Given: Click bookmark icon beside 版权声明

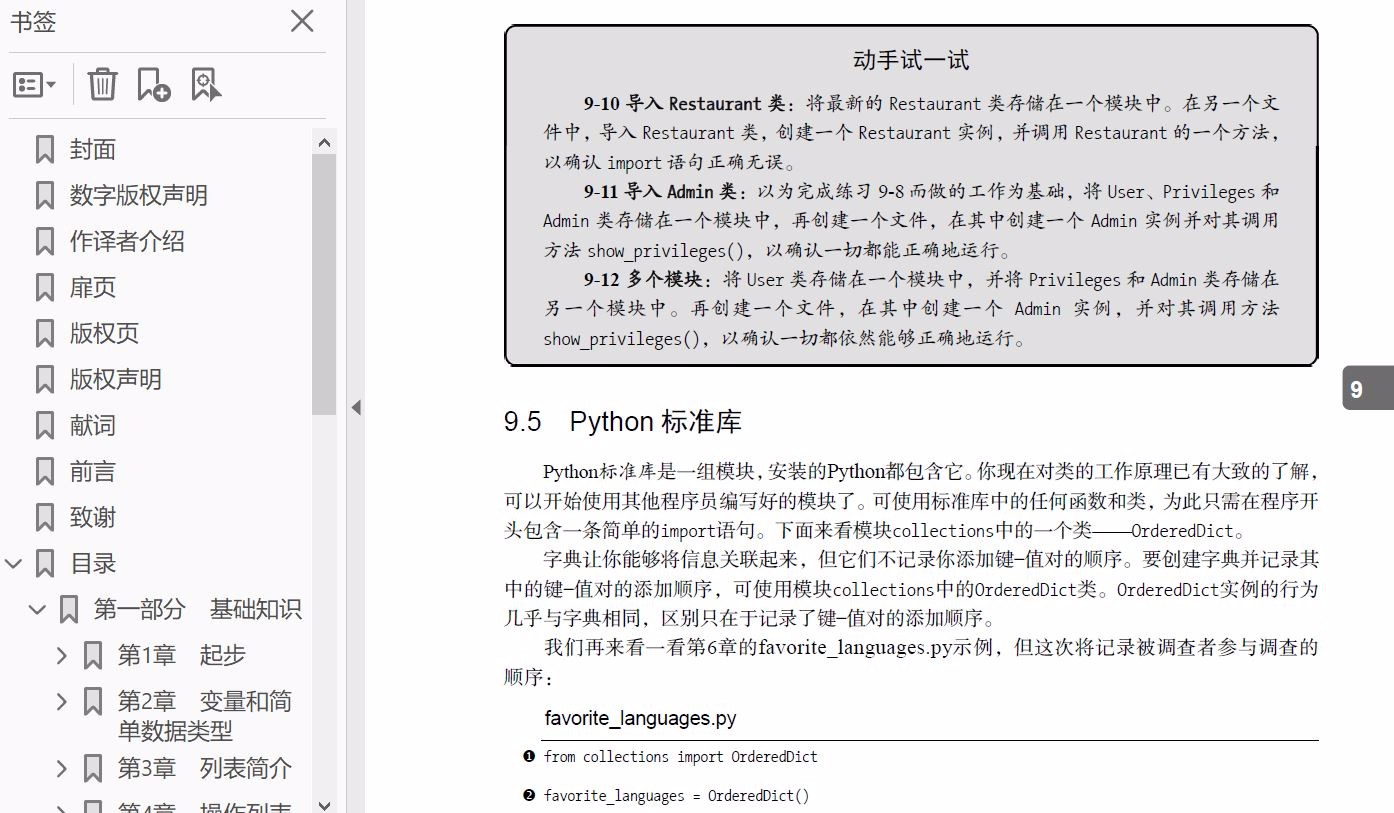Looking at the screenshot, I should click(x=45, y=380).
